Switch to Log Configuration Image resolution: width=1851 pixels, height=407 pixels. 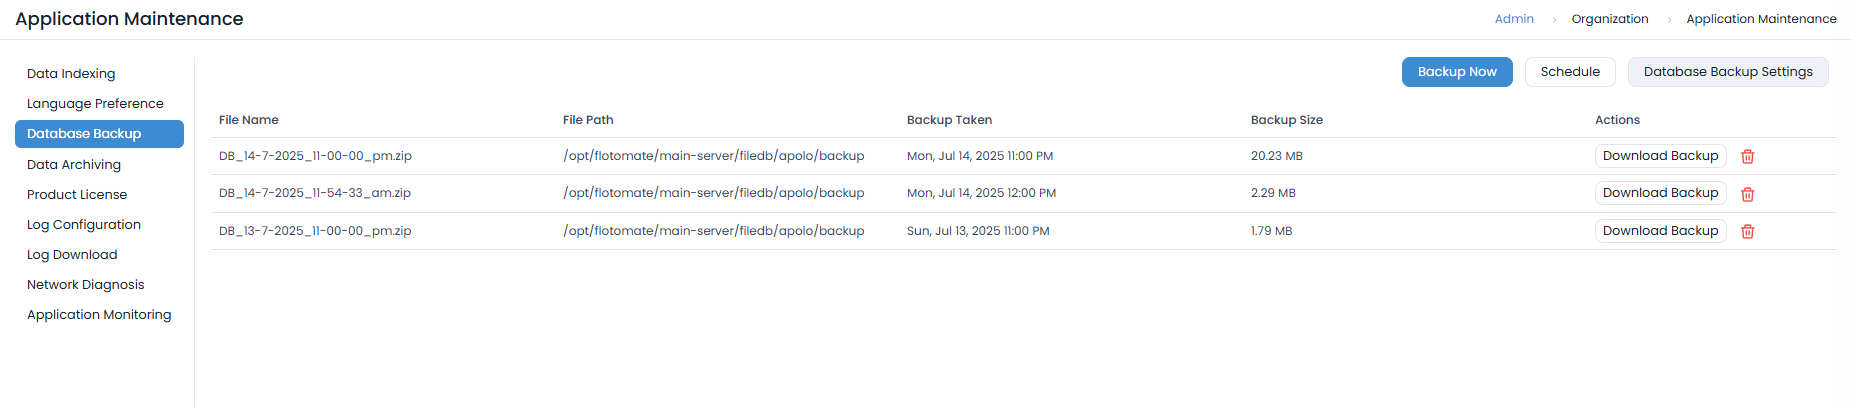click(84, 225)
